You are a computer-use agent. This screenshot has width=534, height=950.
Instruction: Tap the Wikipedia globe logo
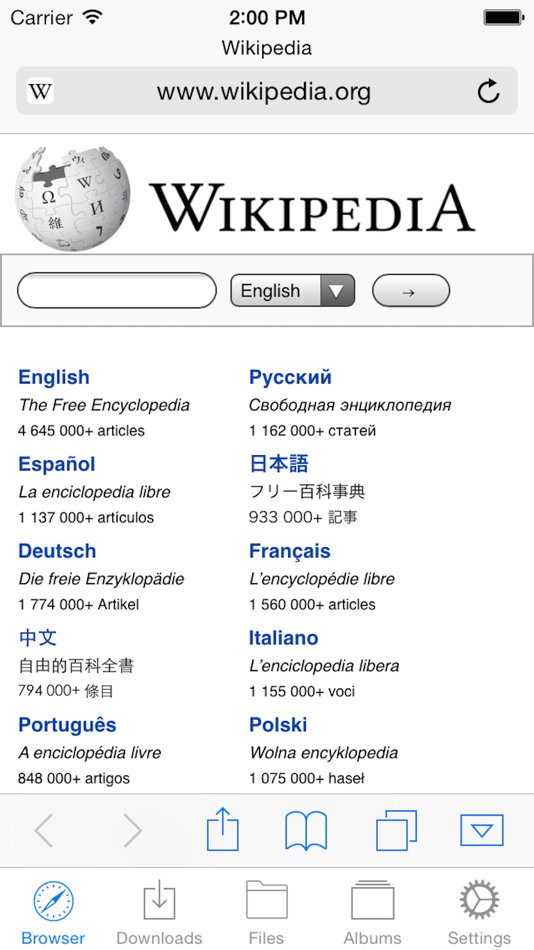tap(72, 199)
